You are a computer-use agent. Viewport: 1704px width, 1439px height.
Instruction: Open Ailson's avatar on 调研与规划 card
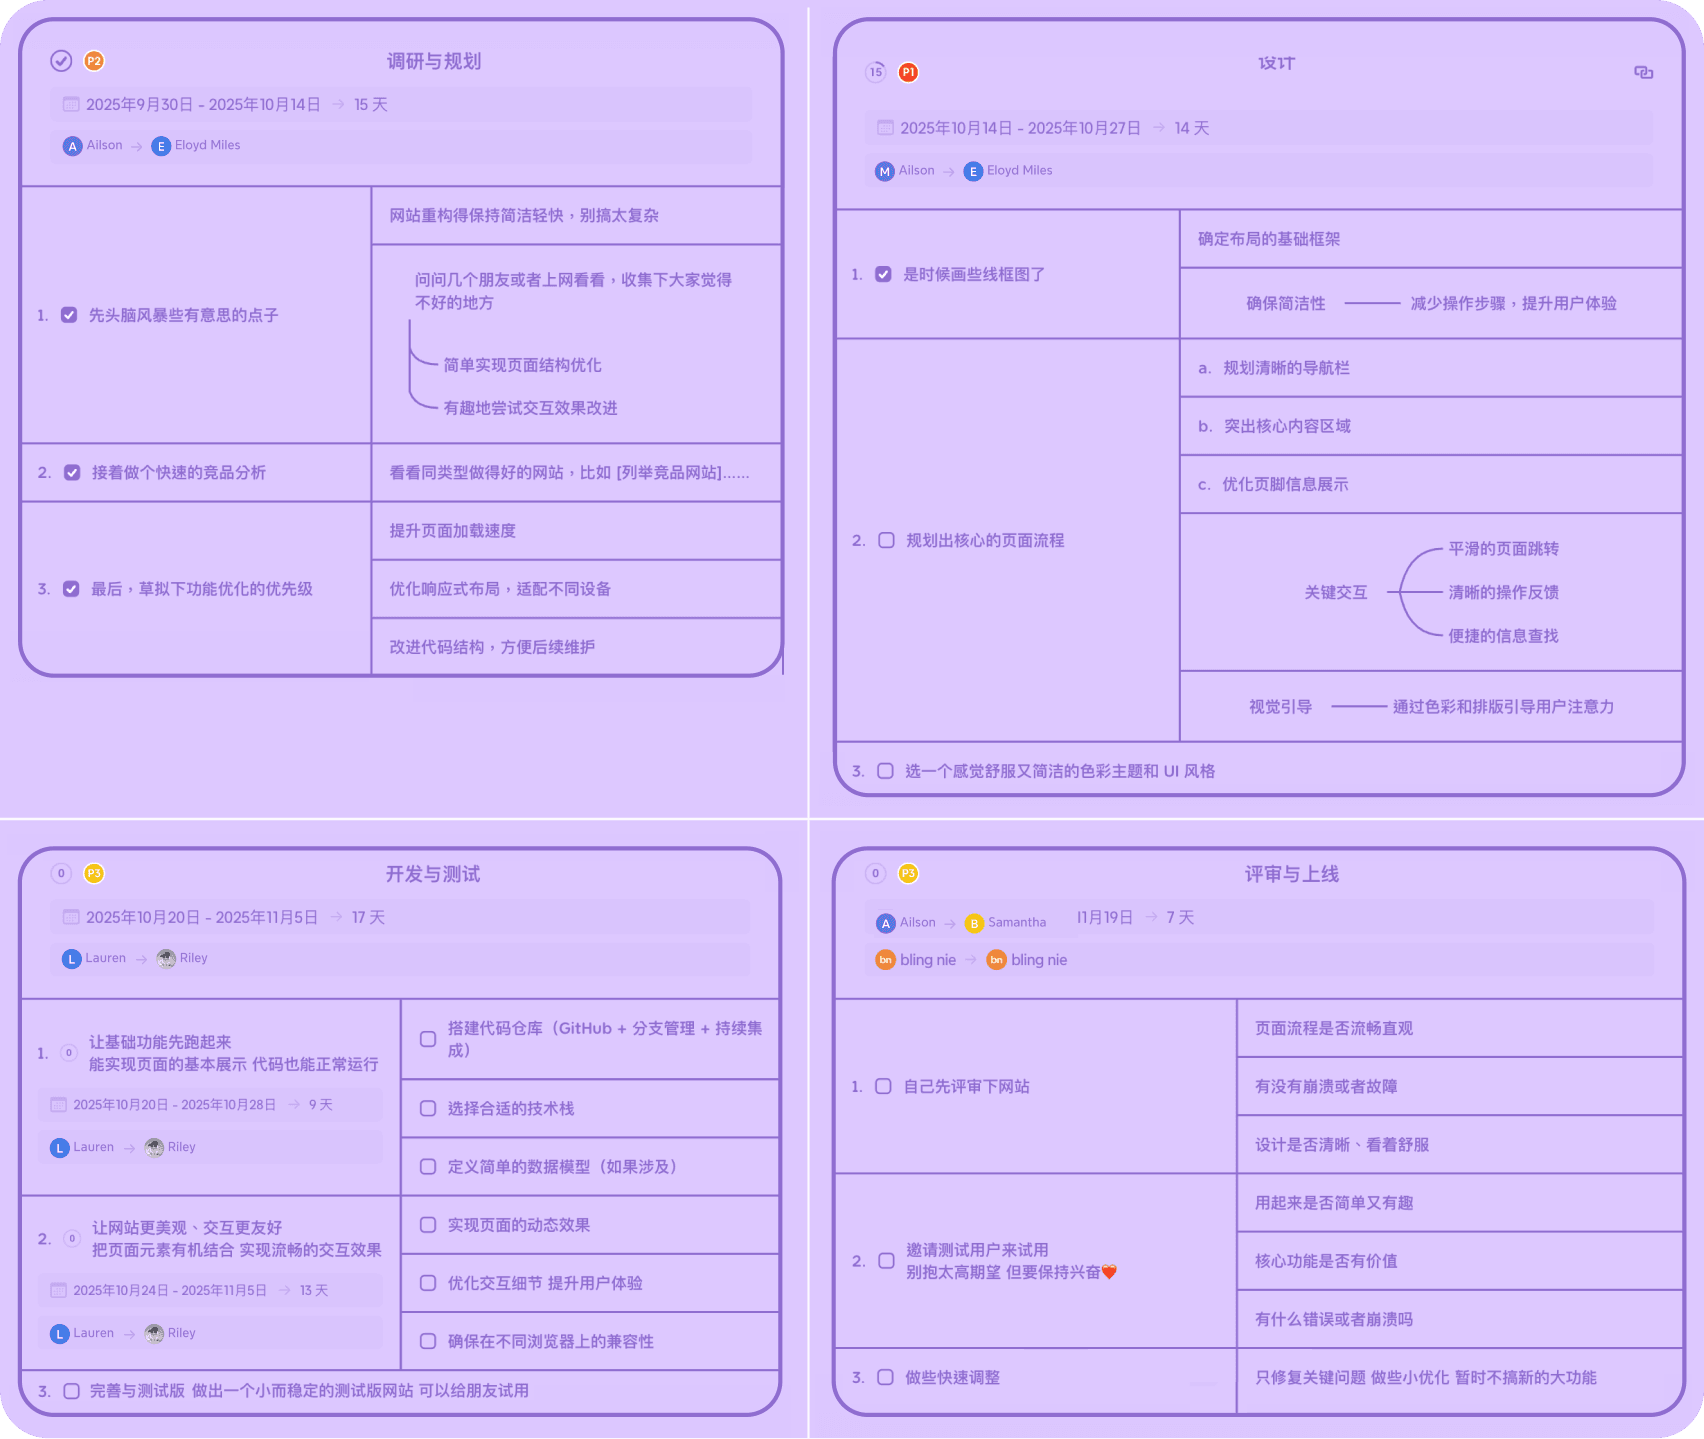coord(72,145)
